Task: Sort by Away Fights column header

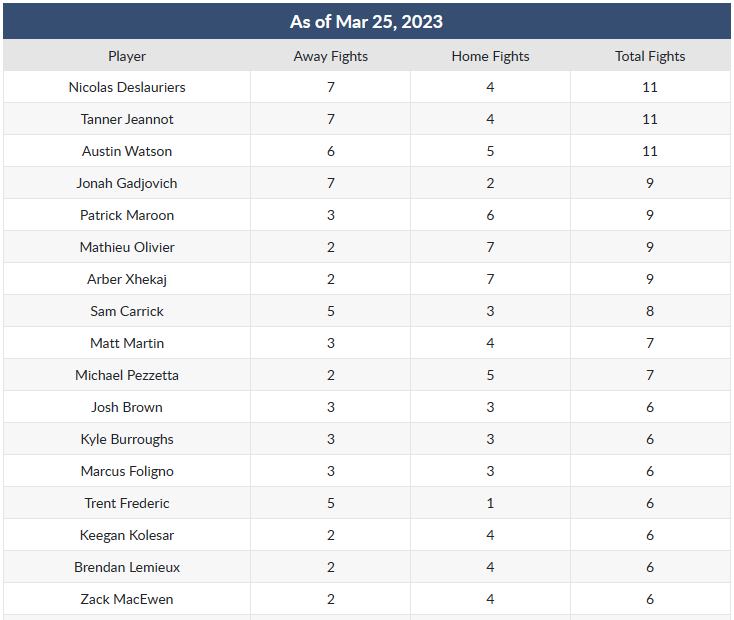Action: [x=330, y=56]
